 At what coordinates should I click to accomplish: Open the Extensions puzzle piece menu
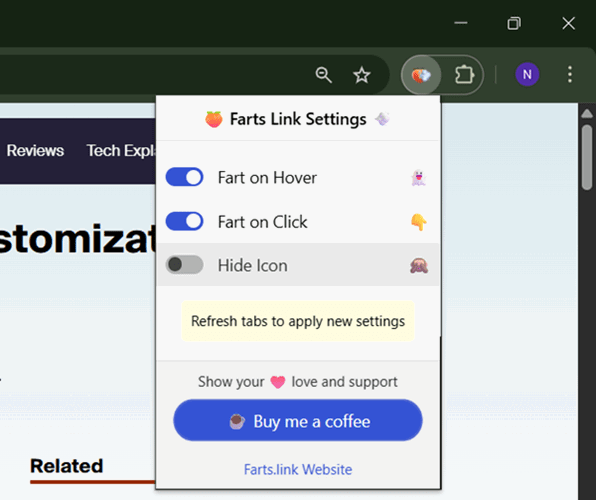pyautogui.click(x=464, y=75)
